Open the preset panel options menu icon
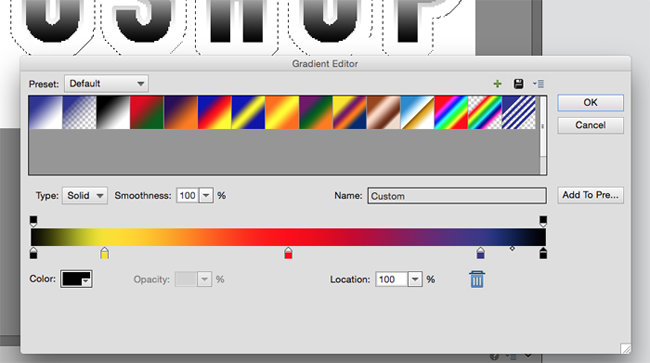The width and height of the screenshot is (650, 363). pyautogui.click(x=538, y=84)
